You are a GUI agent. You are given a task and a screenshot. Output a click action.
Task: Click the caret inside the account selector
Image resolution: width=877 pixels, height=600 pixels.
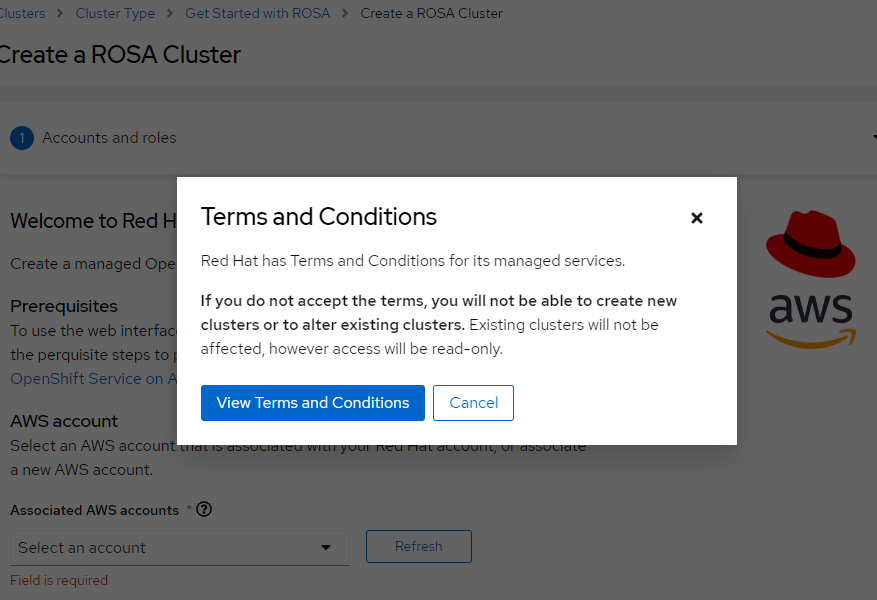[325, 546]
